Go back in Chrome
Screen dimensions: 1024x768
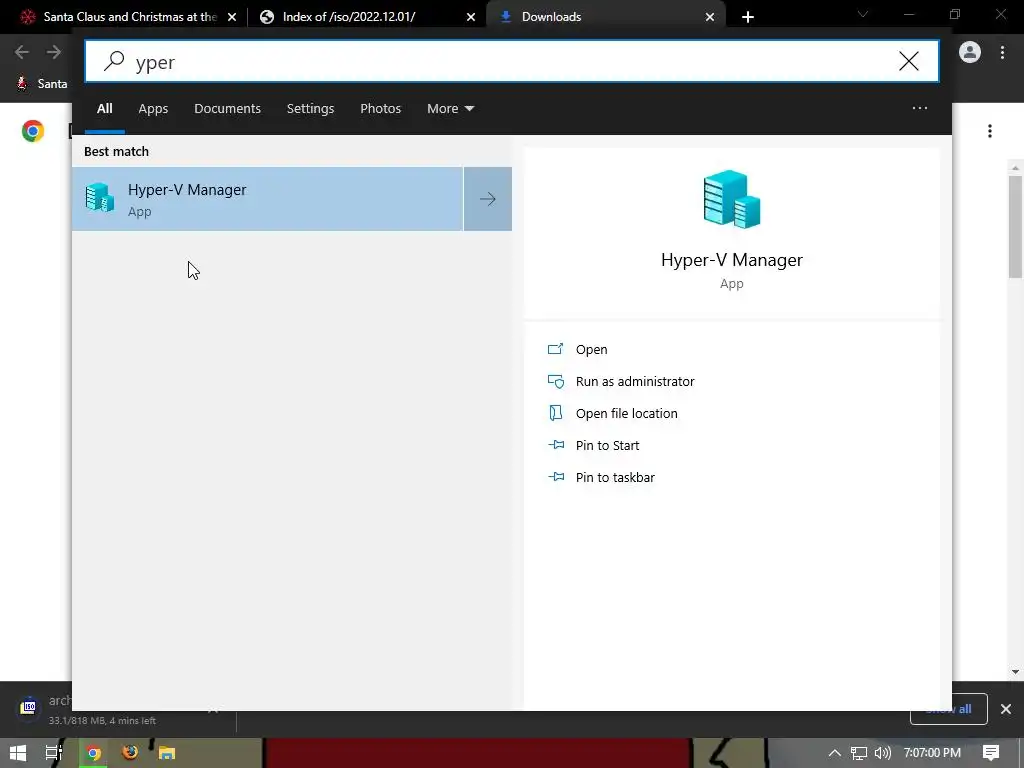pos(22,52)
